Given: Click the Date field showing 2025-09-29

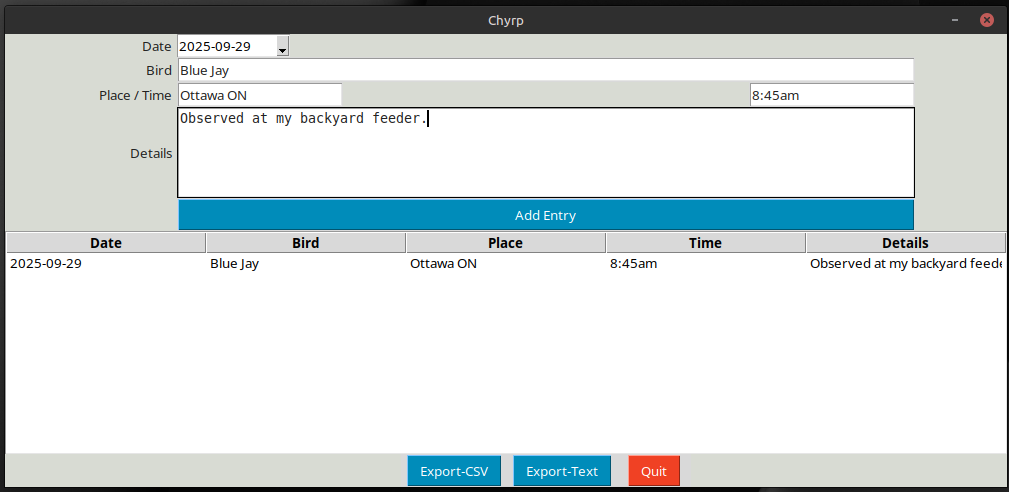Looking at the screenshot, I should point(226,47).
